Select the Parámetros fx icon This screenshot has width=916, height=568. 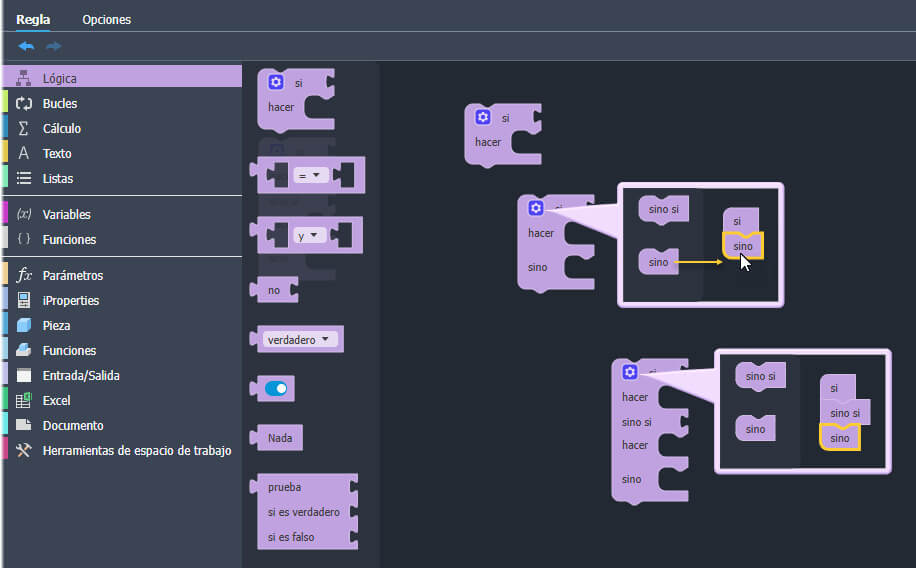coord(23,275)
